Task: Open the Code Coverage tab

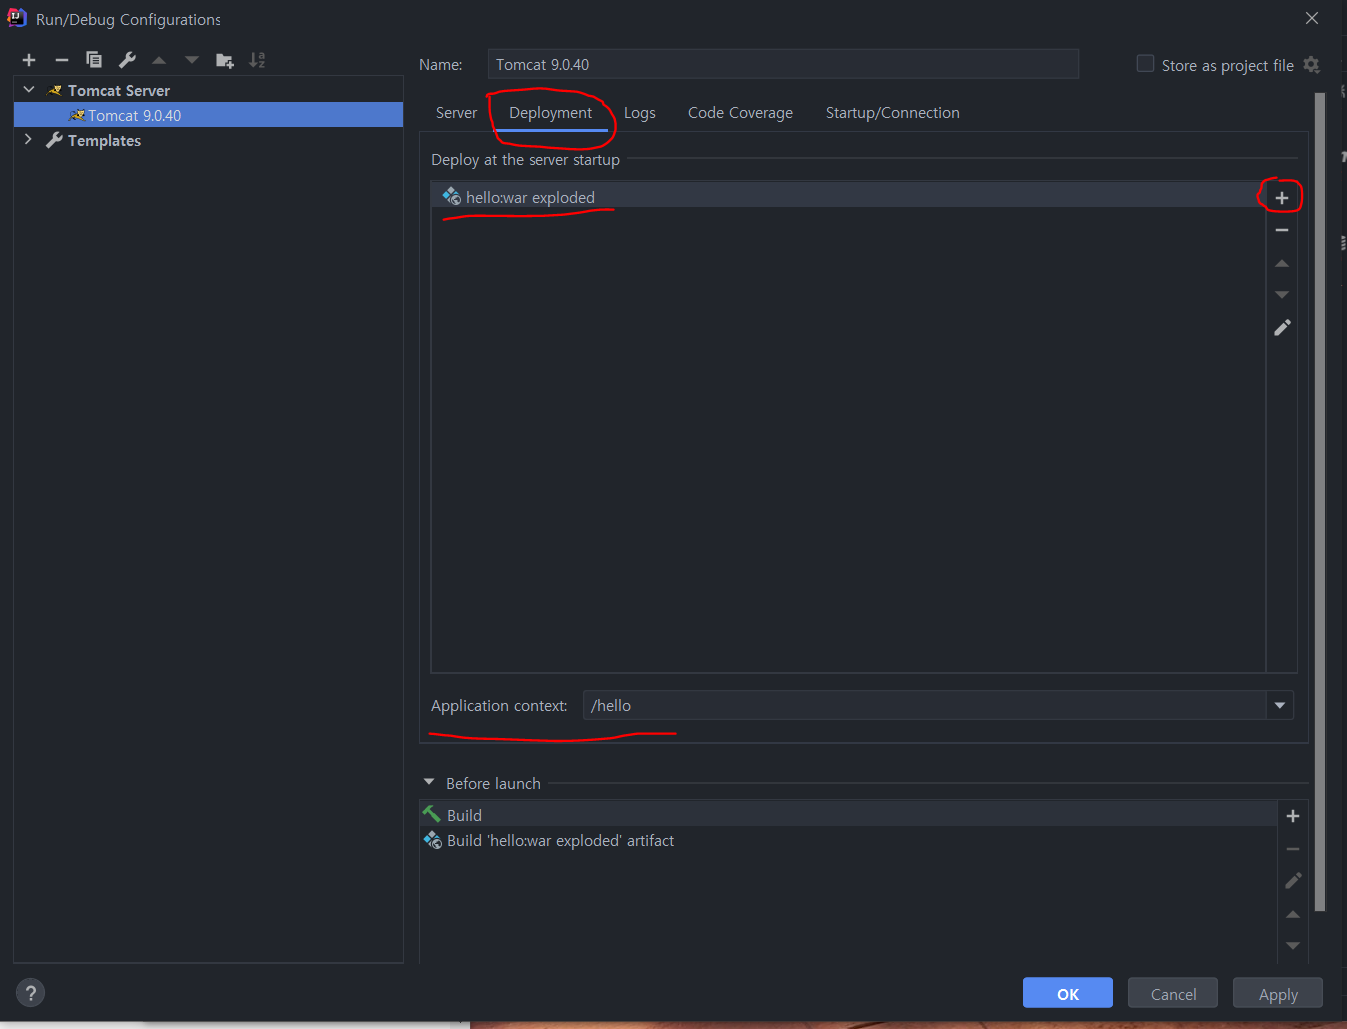Action: click(740, 113)
